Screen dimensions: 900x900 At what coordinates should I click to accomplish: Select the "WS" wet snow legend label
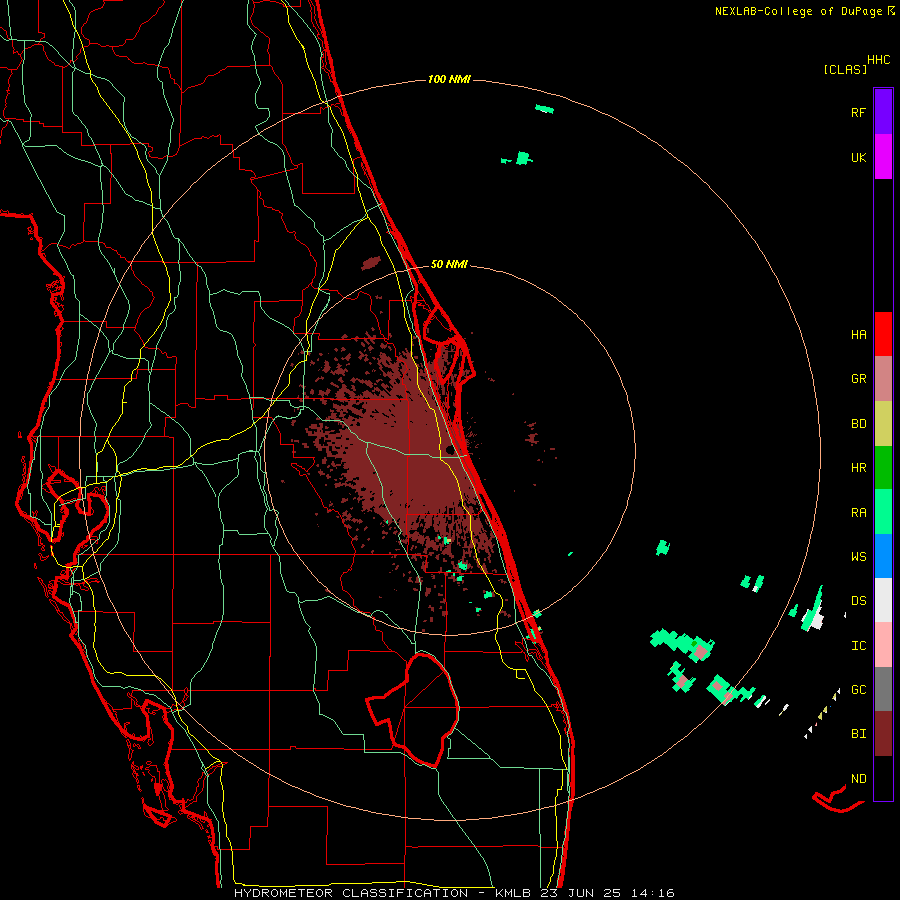[858, 557]
